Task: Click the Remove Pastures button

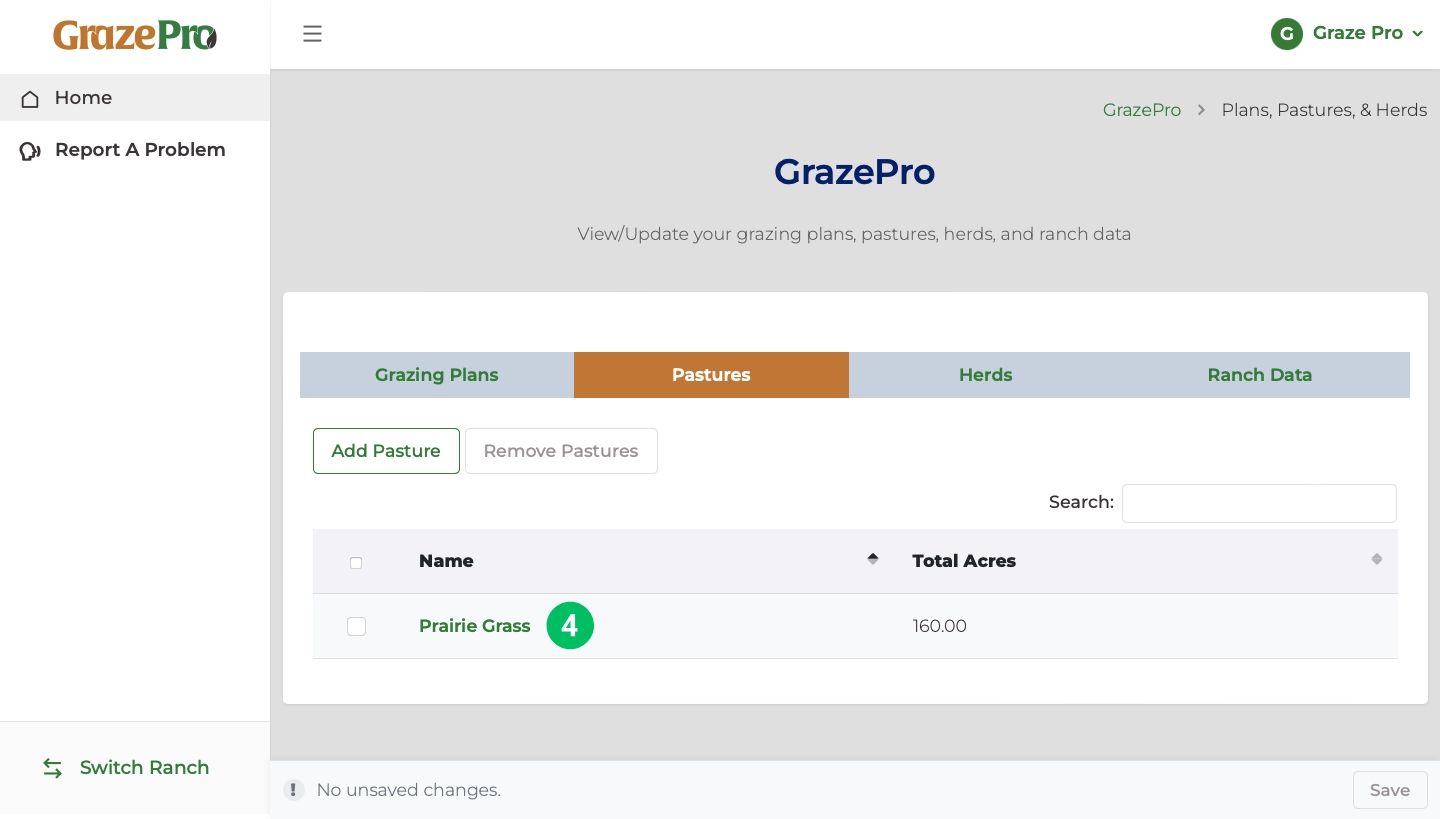Action: 561,451
